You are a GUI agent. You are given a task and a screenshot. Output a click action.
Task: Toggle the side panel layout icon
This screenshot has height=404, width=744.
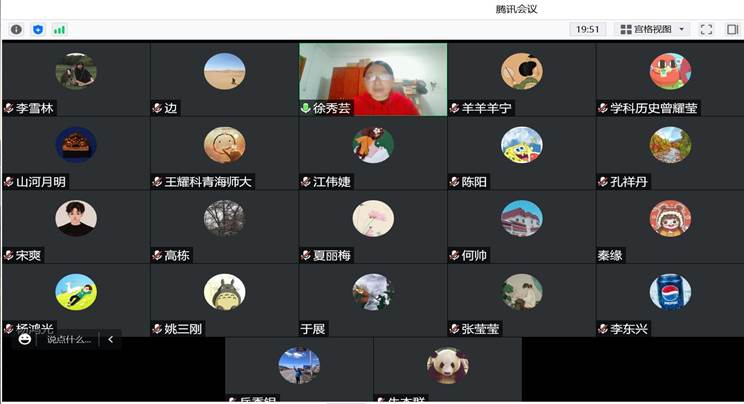tap(732, 30)
